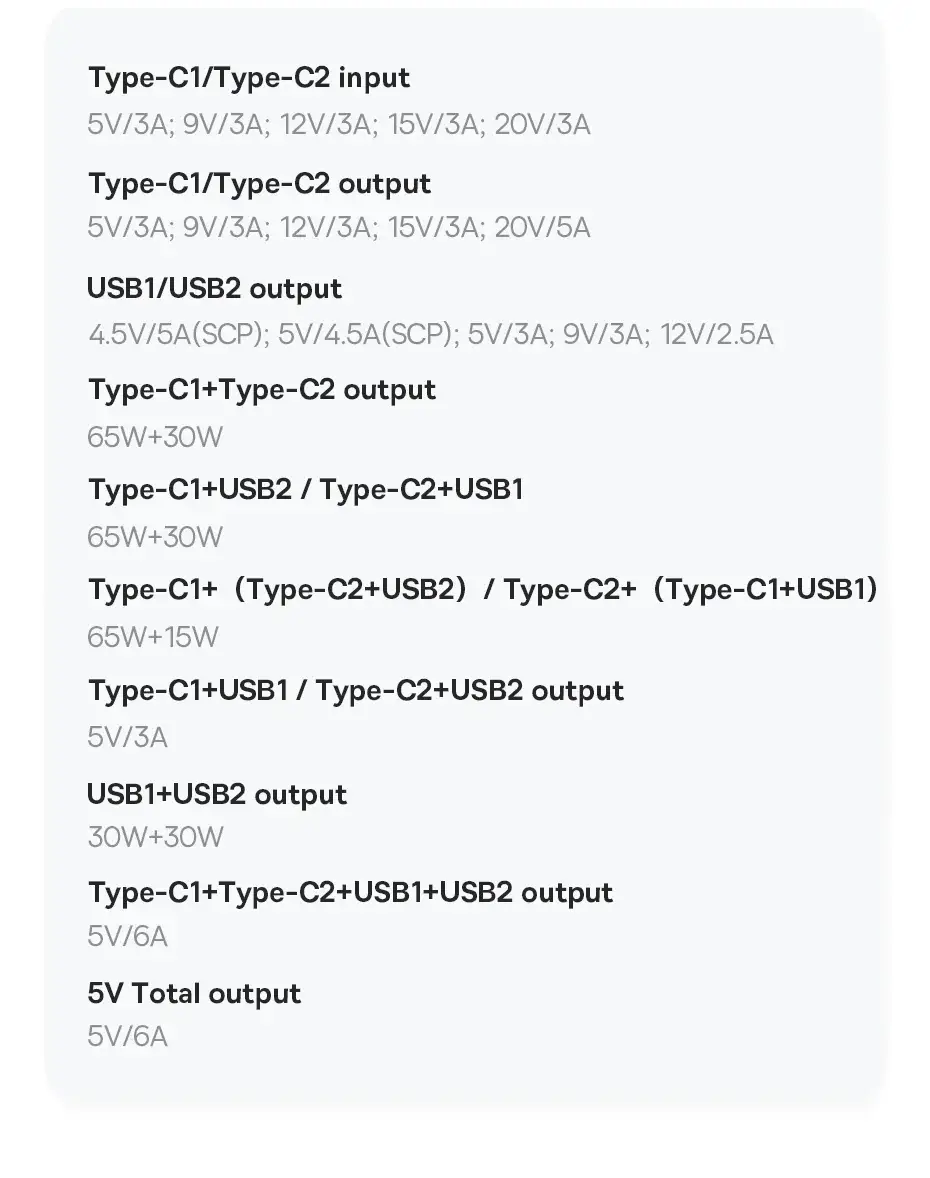Select the input specs line ending 20V/3A

coord(338,125)
